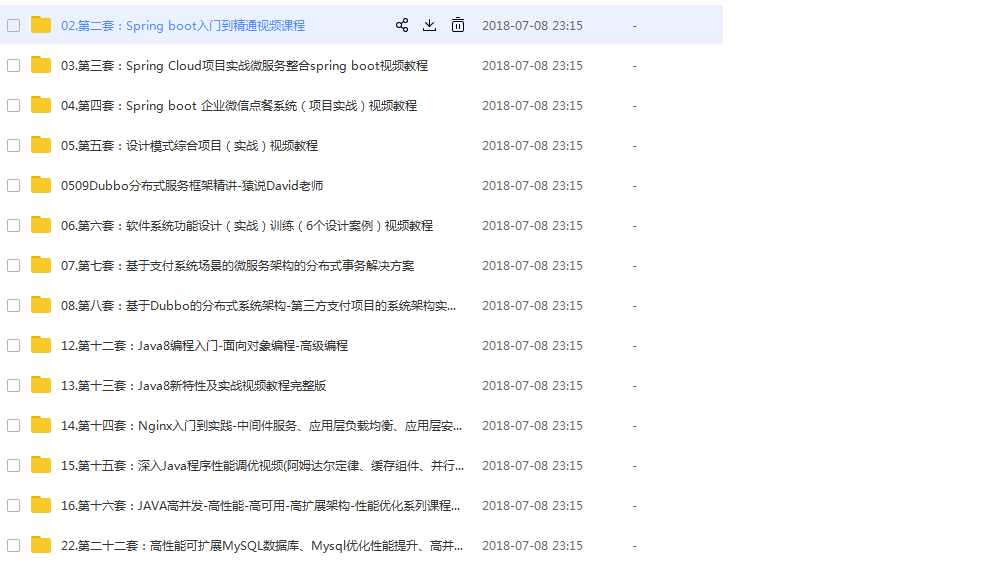This screenshot has height=565, width=987.
Task: Open folder name 14.第十四套：Nginx入门到实践
Action: [261, 425]
